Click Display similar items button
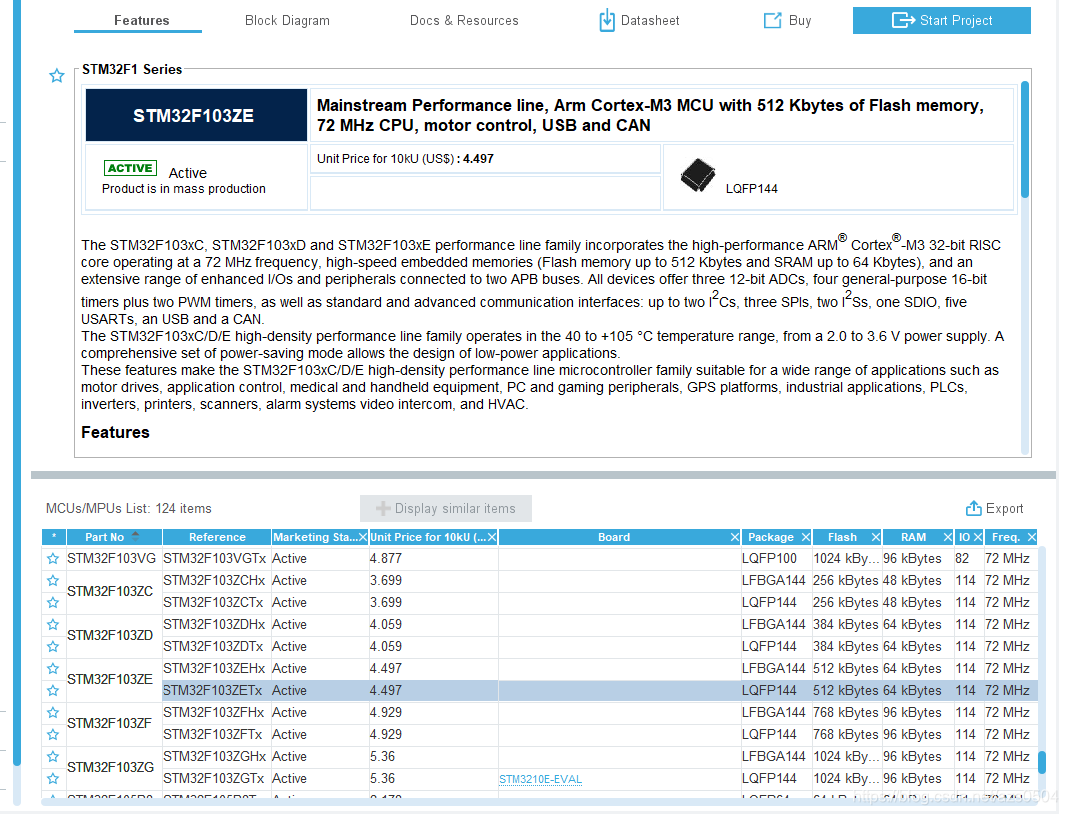The image size is (1068, 815). [445, 509]
